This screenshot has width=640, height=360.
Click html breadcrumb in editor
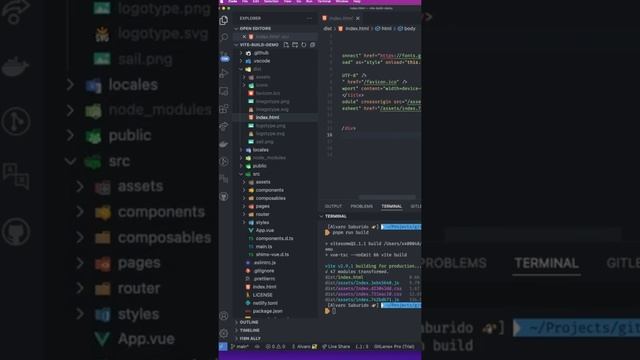click(384, 29)
